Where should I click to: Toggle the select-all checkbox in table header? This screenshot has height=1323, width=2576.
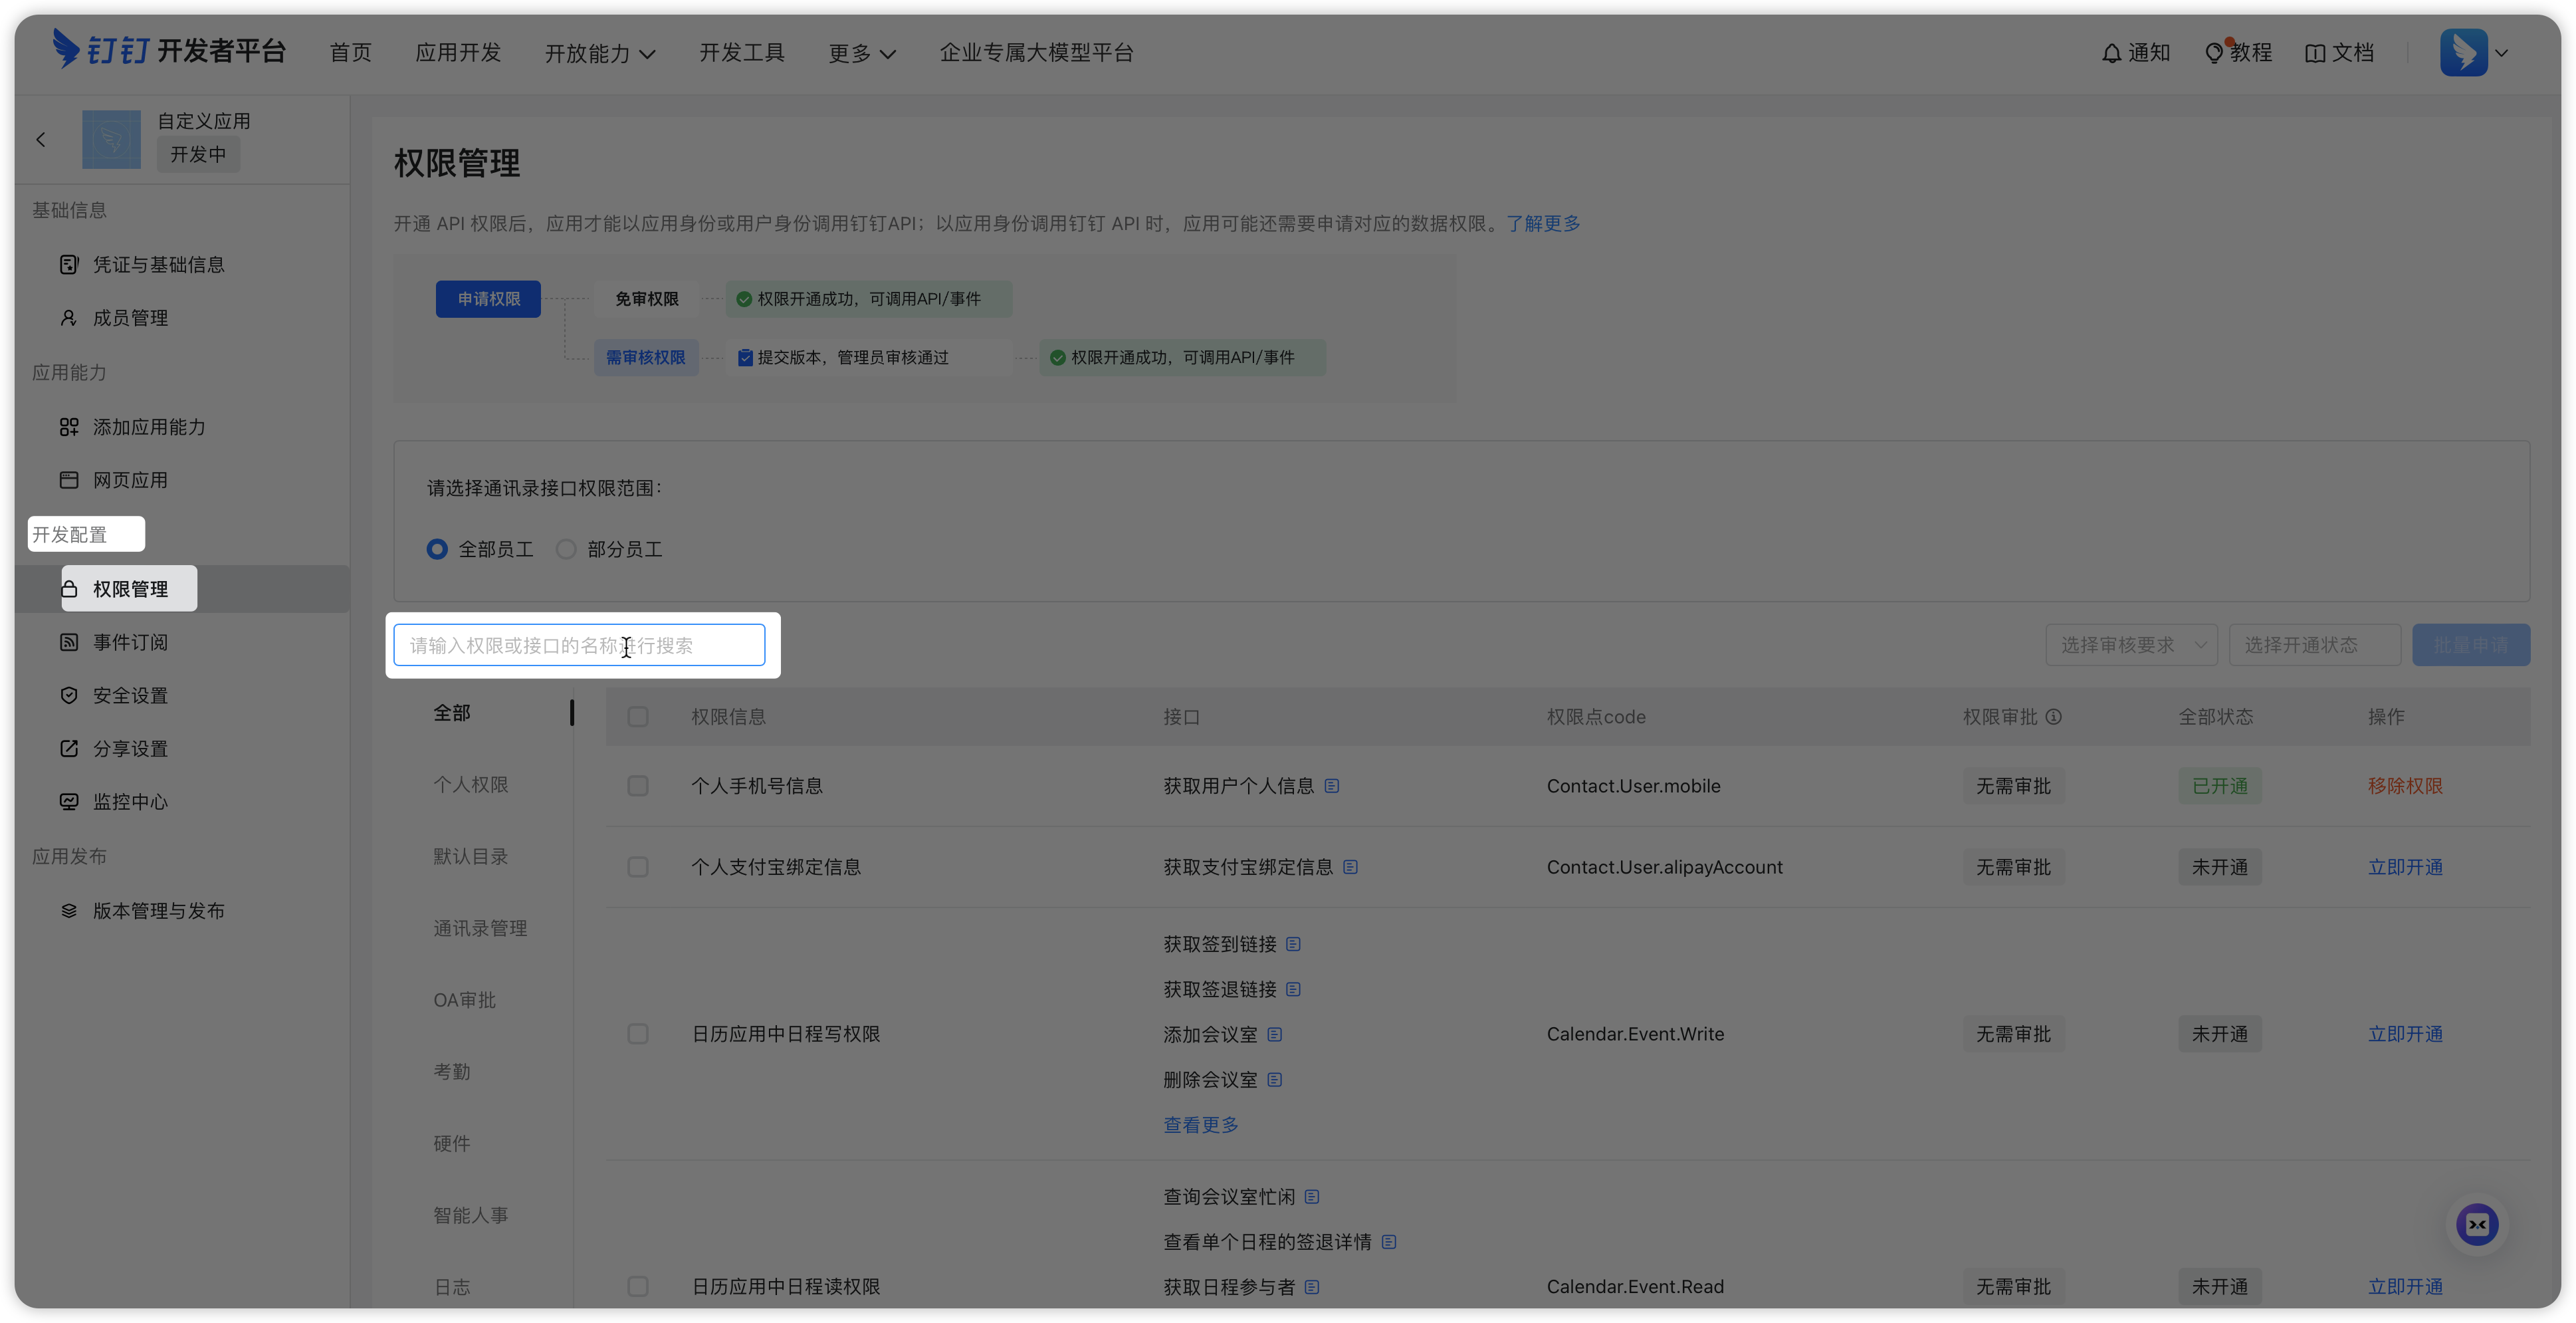(x=637, y=717)
